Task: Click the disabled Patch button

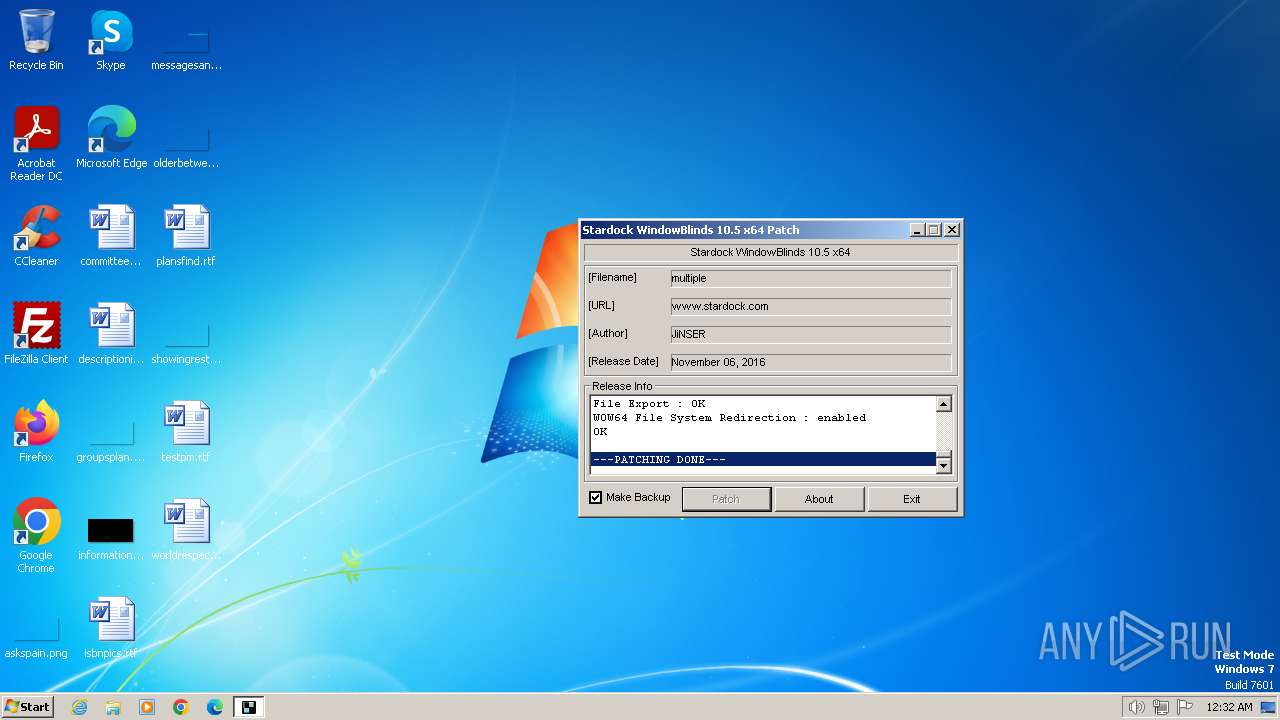Action: [726, 499]
